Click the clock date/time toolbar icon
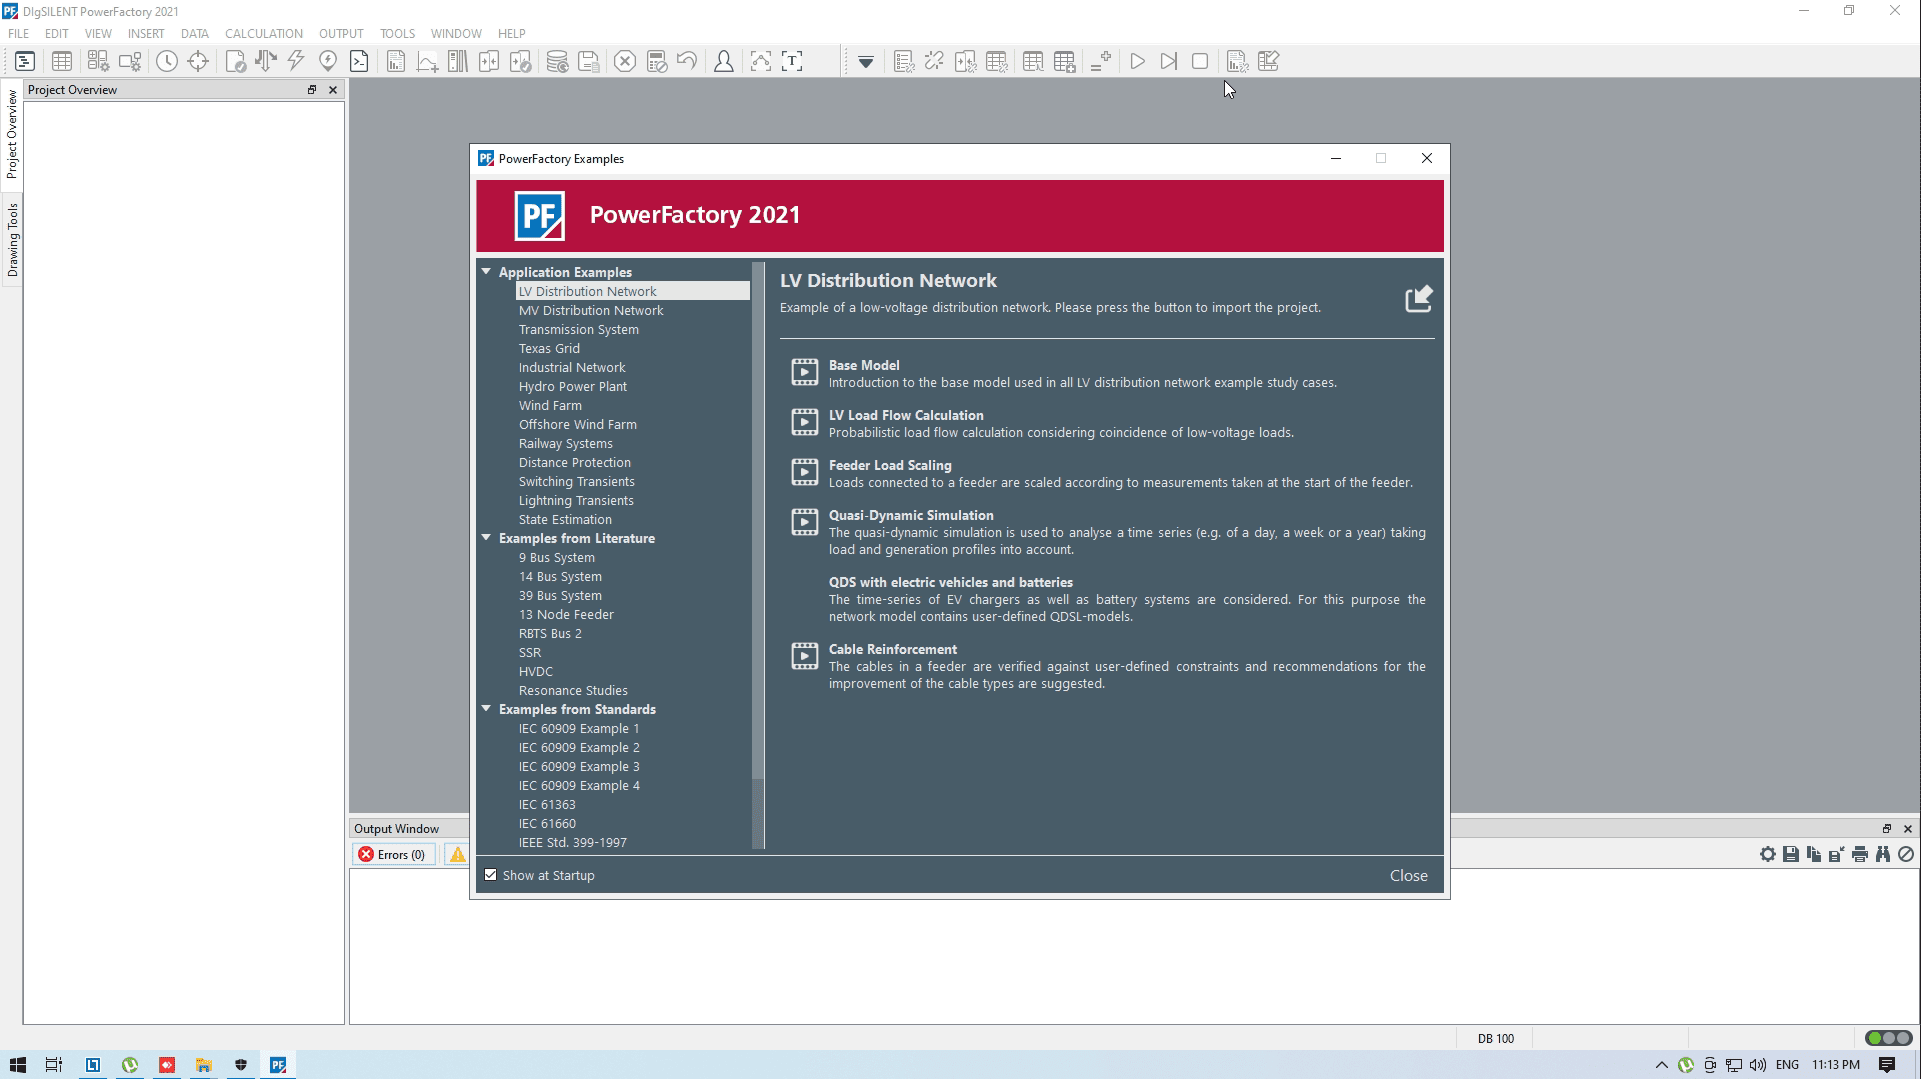 166,61
